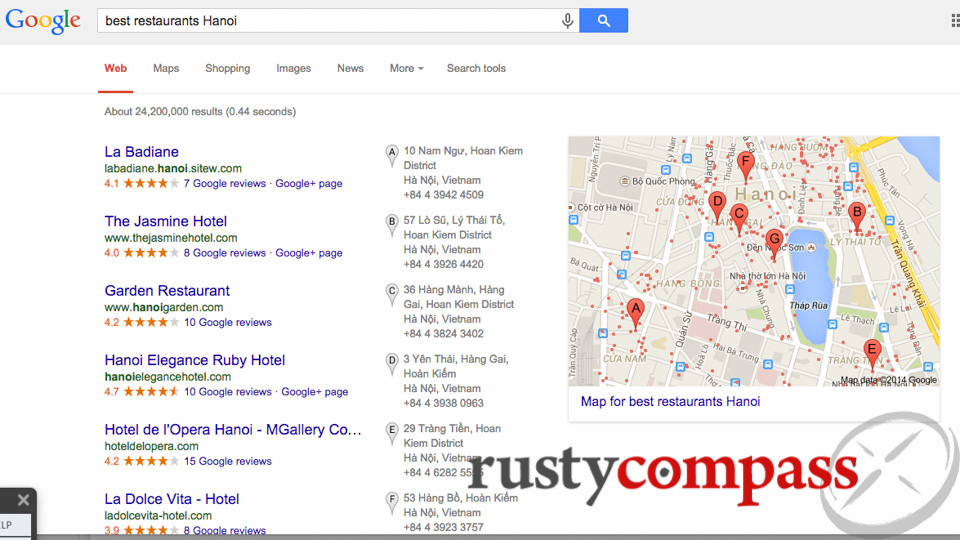The image size is (960, 540).
Task: Open 8 Google reviews for Jasmine Hotel
Action: (x=225, y=253)
